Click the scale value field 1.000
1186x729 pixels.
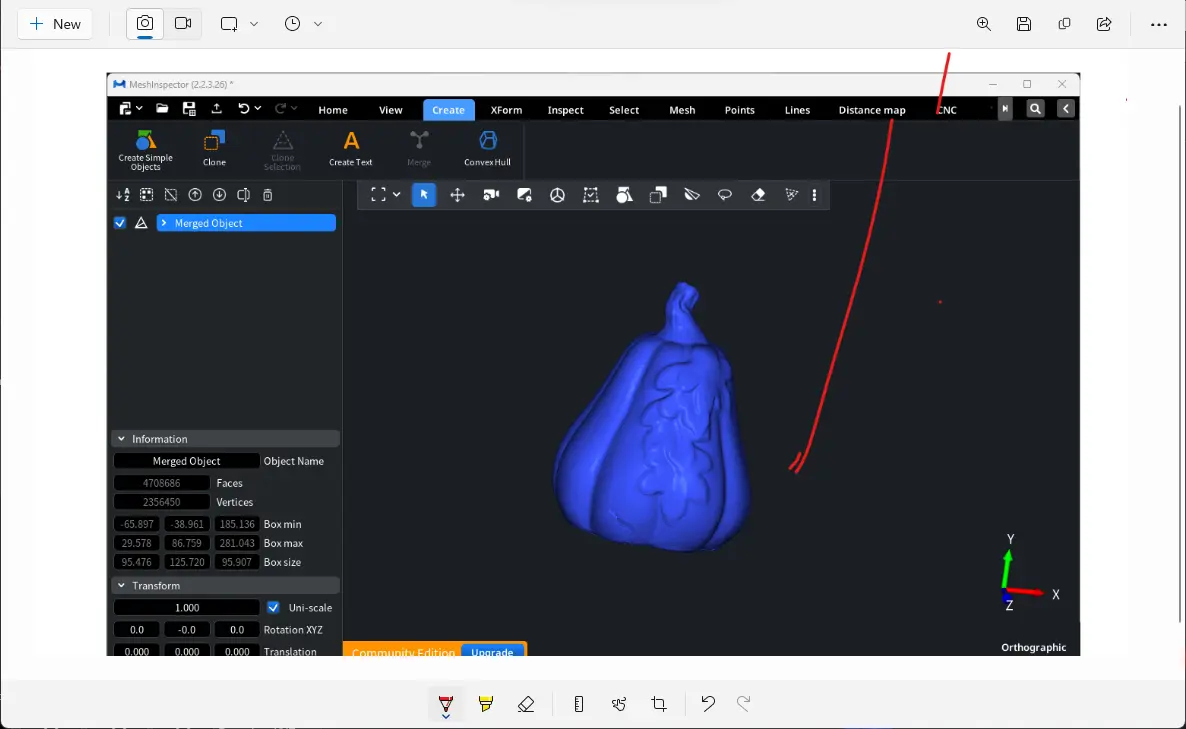tap(187, 607)
